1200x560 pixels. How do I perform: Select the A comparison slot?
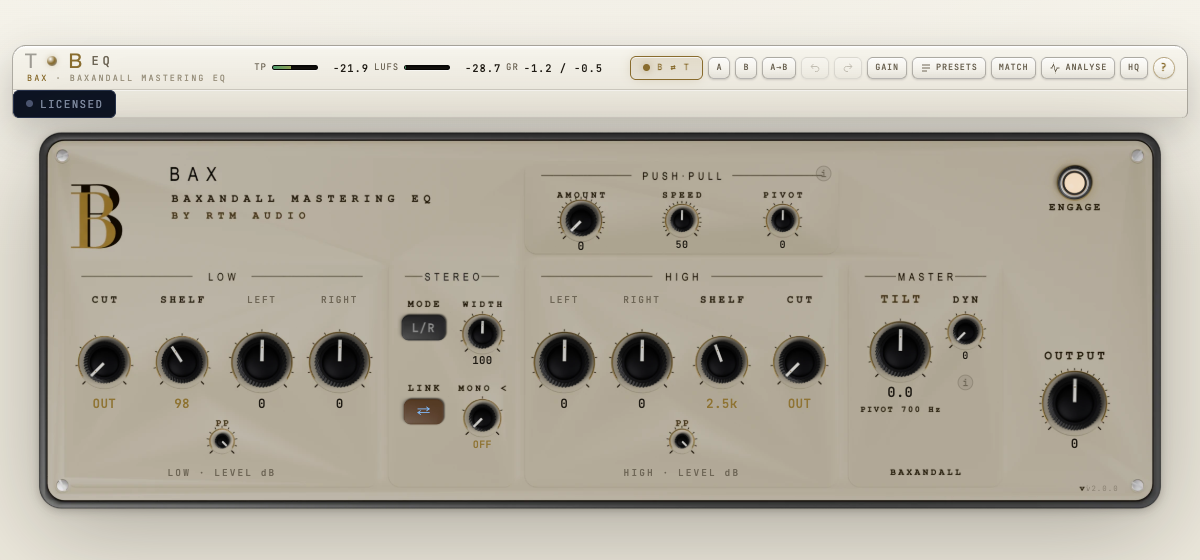click(x=719, y=68)
